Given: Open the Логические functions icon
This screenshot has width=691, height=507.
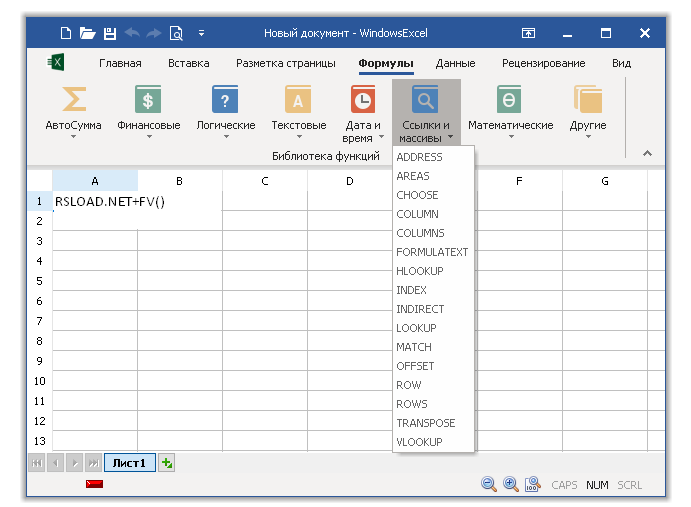Looking at the screenshot, I should click(x=225, y=99).
